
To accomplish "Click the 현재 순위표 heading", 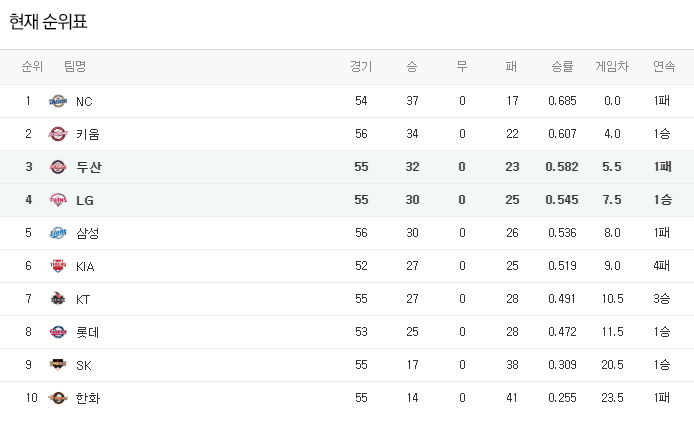I will (48, 22).
